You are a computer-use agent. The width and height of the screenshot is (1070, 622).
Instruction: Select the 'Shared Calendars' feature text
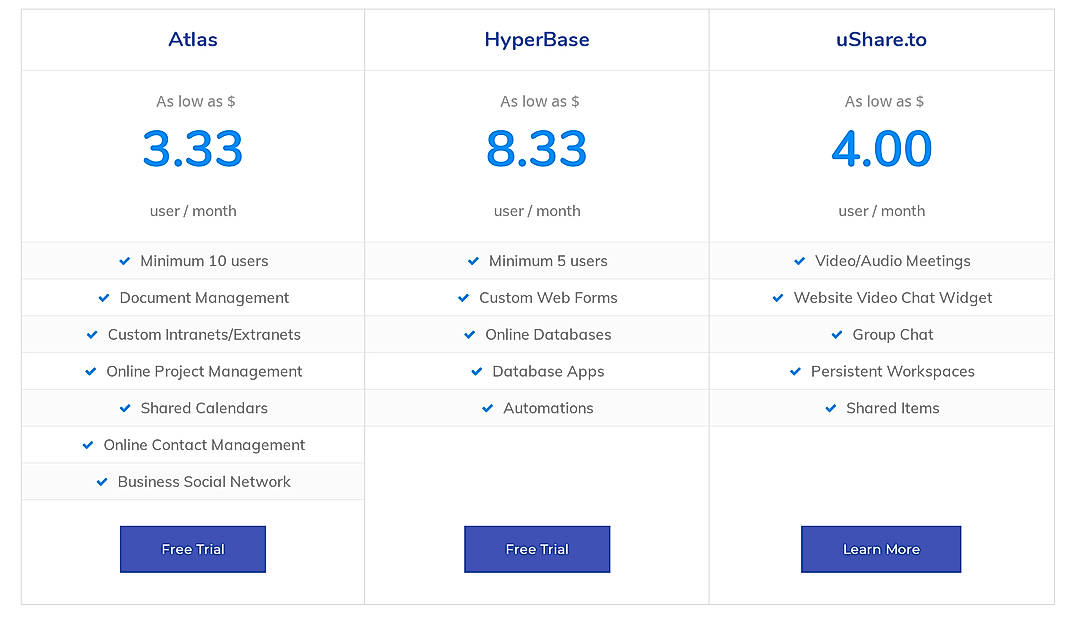click(x=204, y=408)
